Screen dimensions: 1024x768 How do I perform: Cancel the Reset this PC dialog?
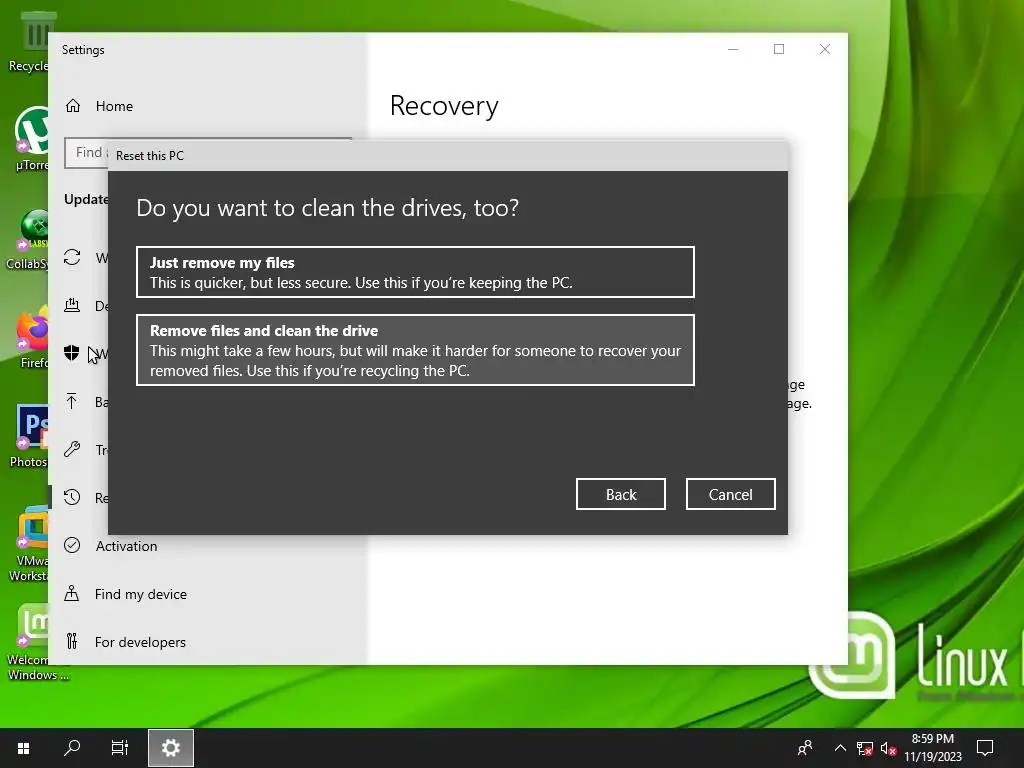[730, 494]
